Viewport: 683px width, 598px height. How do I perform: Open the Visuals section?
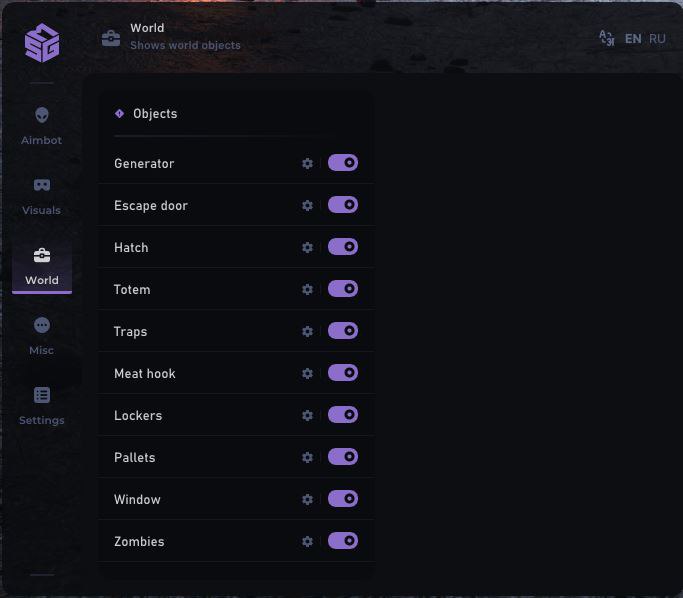[x=42, y=195]
